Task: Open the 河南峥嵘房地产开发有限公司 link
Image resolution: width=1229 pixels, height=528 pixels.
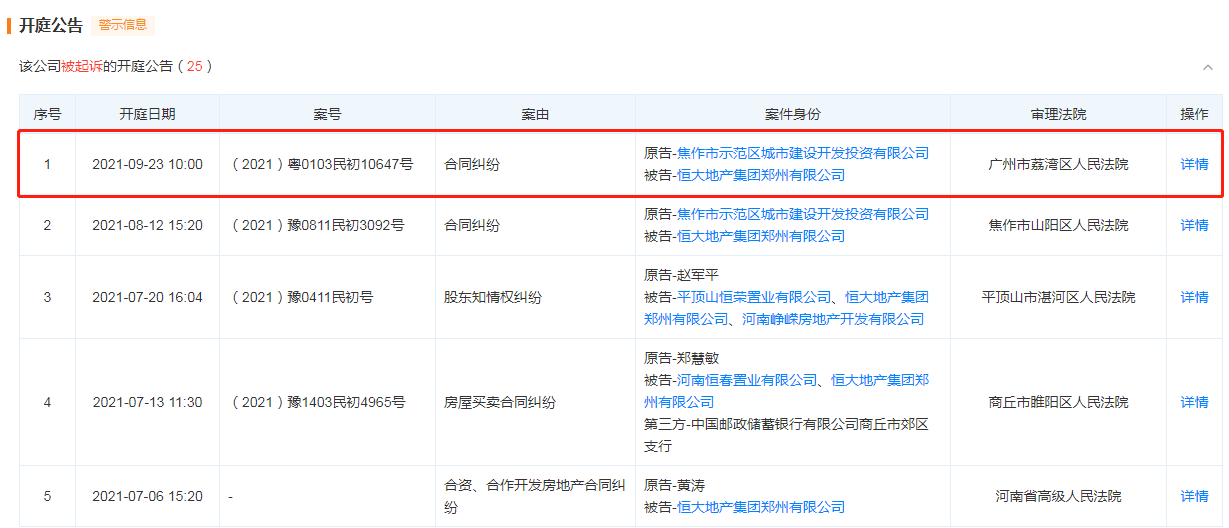Action: [x=833, y=319]
